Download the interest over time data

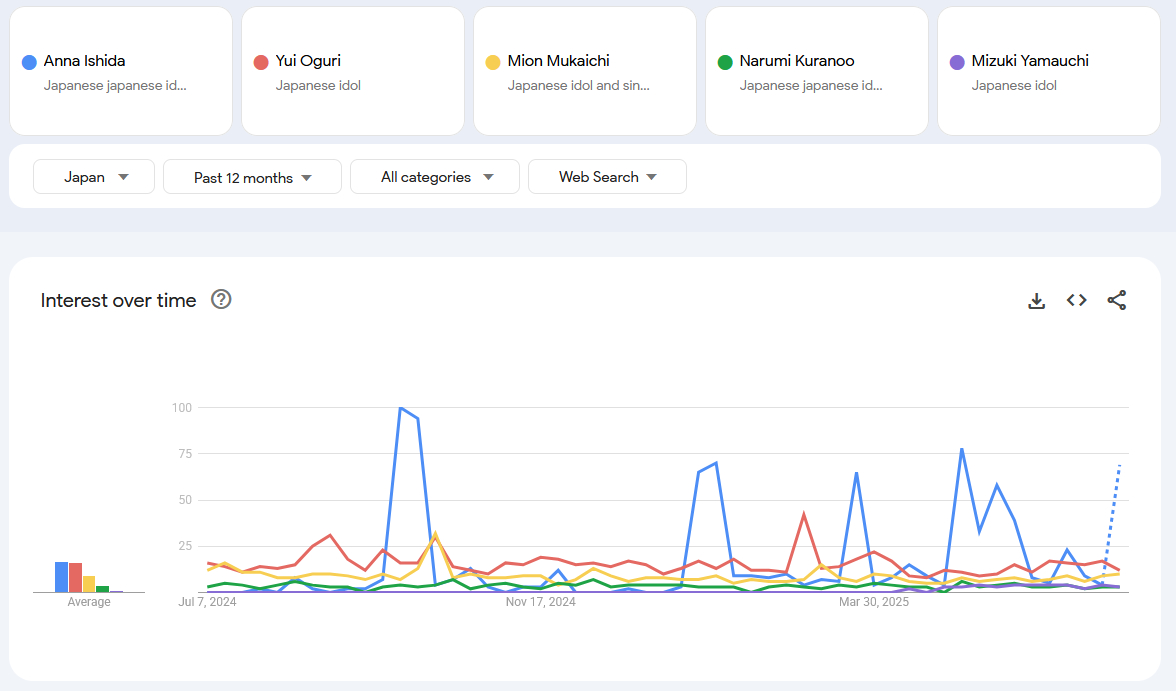[1036, 301]
